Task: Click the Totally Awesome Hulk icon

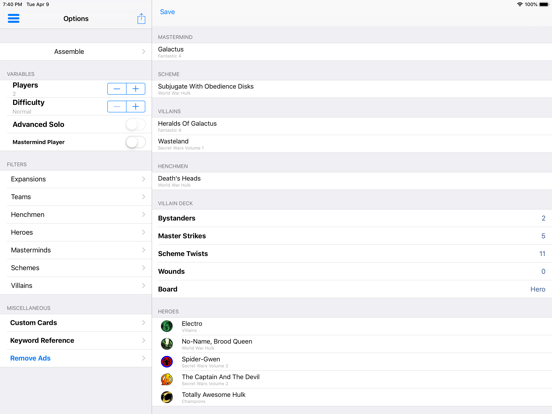Action: pos(167,397)
